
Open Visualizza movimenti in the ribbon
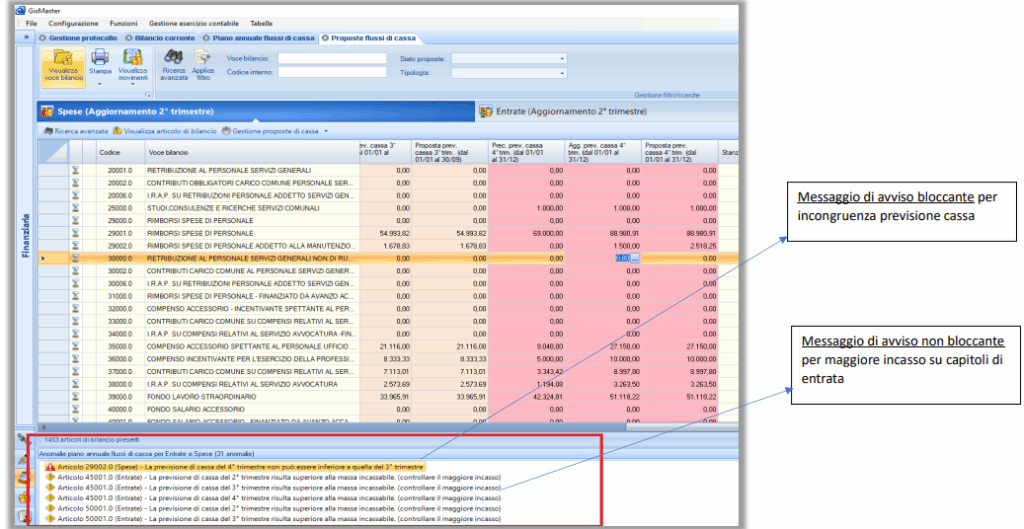pos(132,58)
